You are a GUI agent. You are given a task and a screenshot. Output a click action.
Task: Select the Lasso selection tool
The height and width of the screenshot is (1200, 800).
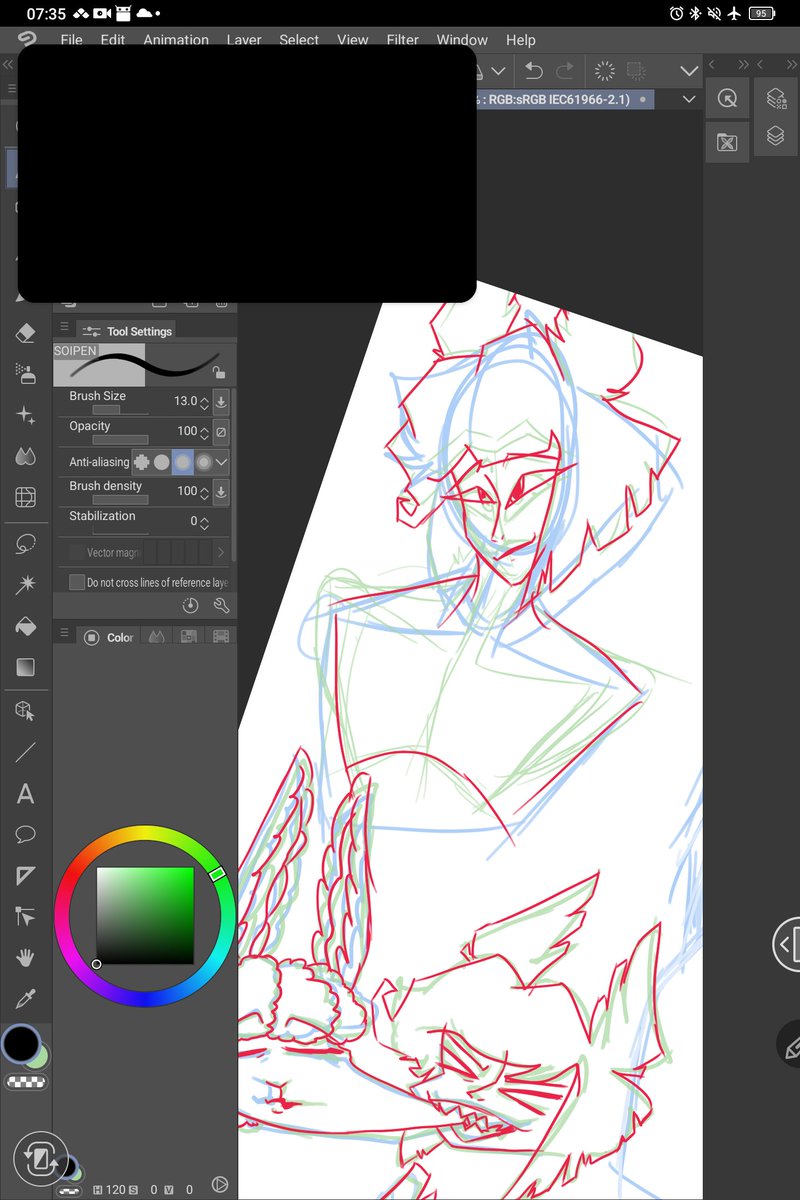[26, 545]
